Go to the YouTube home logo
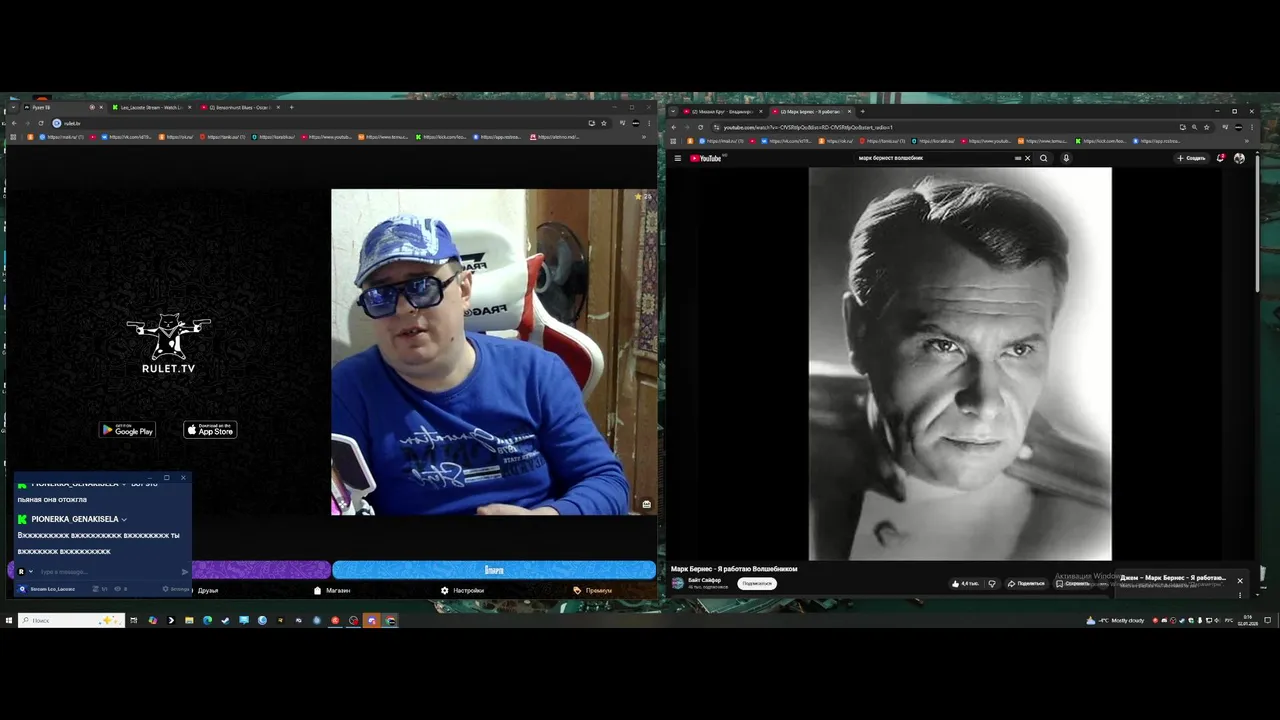Viewport: 1280px width, 720px height. coord(707,158)
